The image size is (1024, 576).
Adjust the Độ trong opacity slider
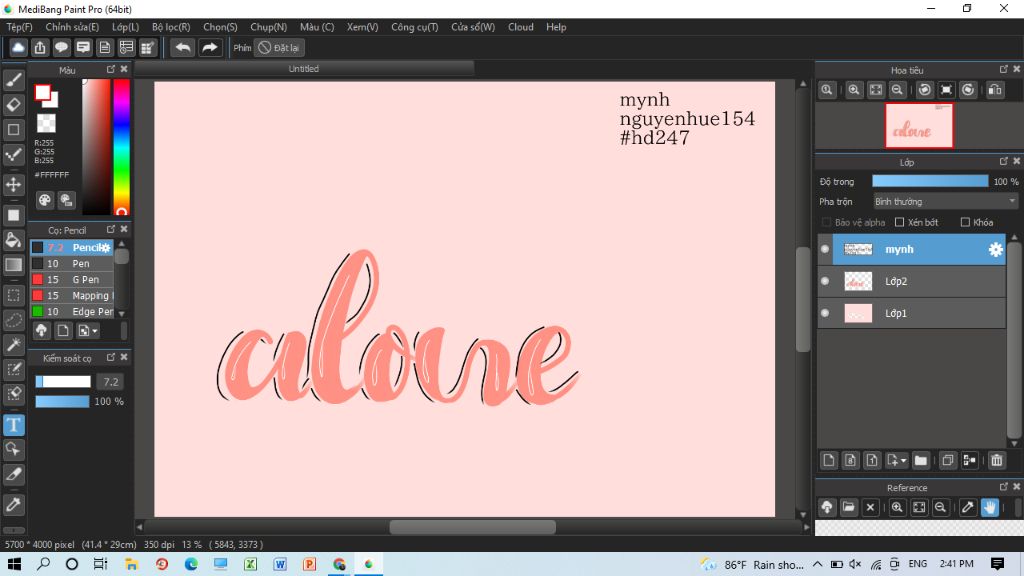point(930,182)
